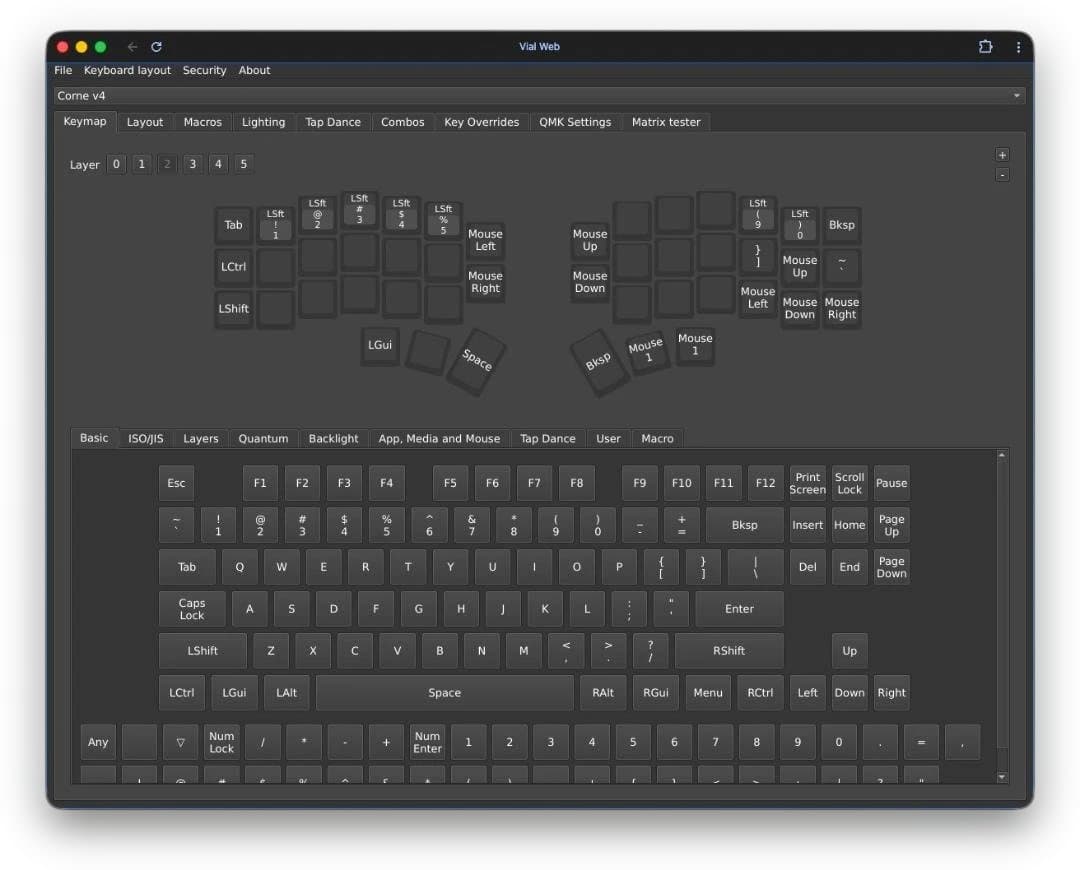Select the App, Media and Mouse keycode tab
Viewport: 1080px width, 870px height.
440,438
